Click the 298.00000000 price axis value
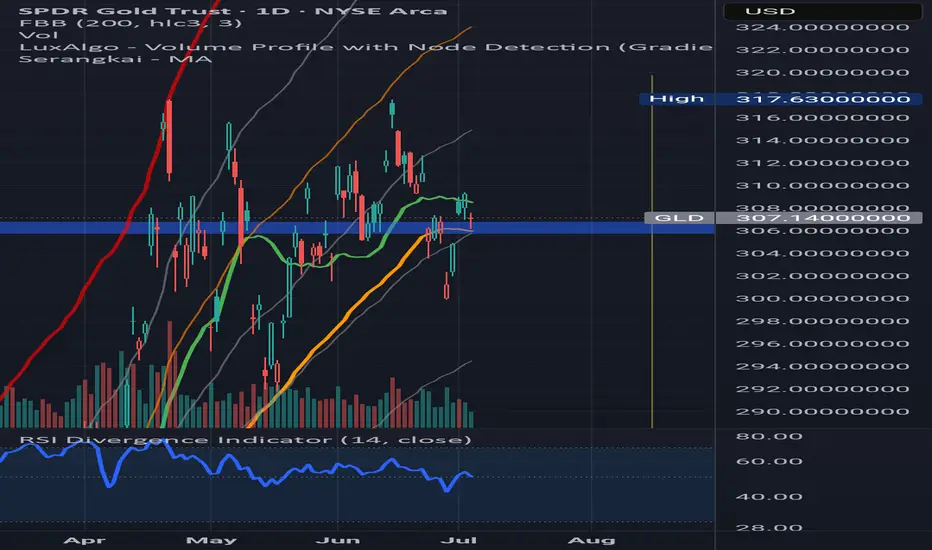 click(823, 321)
